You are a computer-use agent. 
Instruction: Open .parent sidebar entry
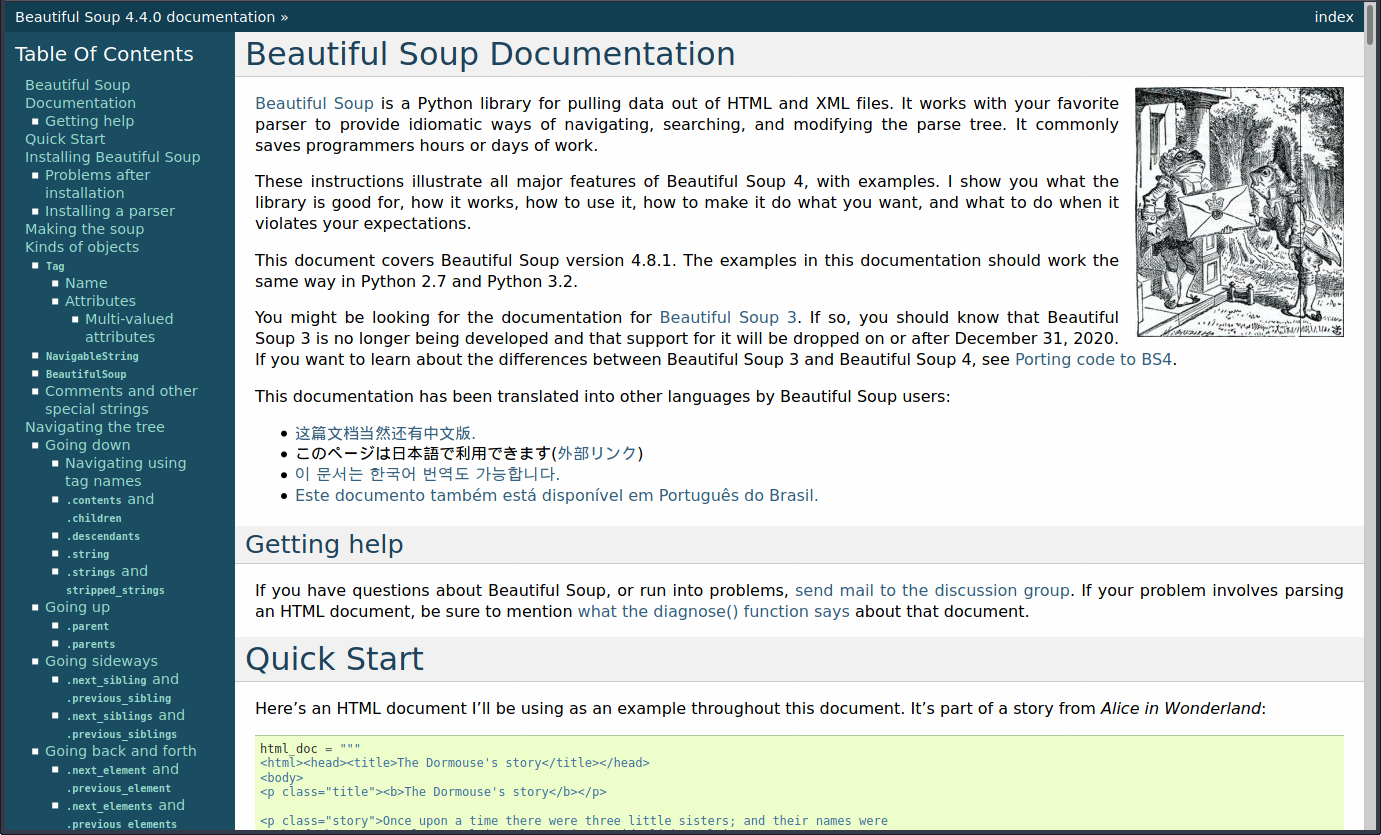tap(88, 626)
